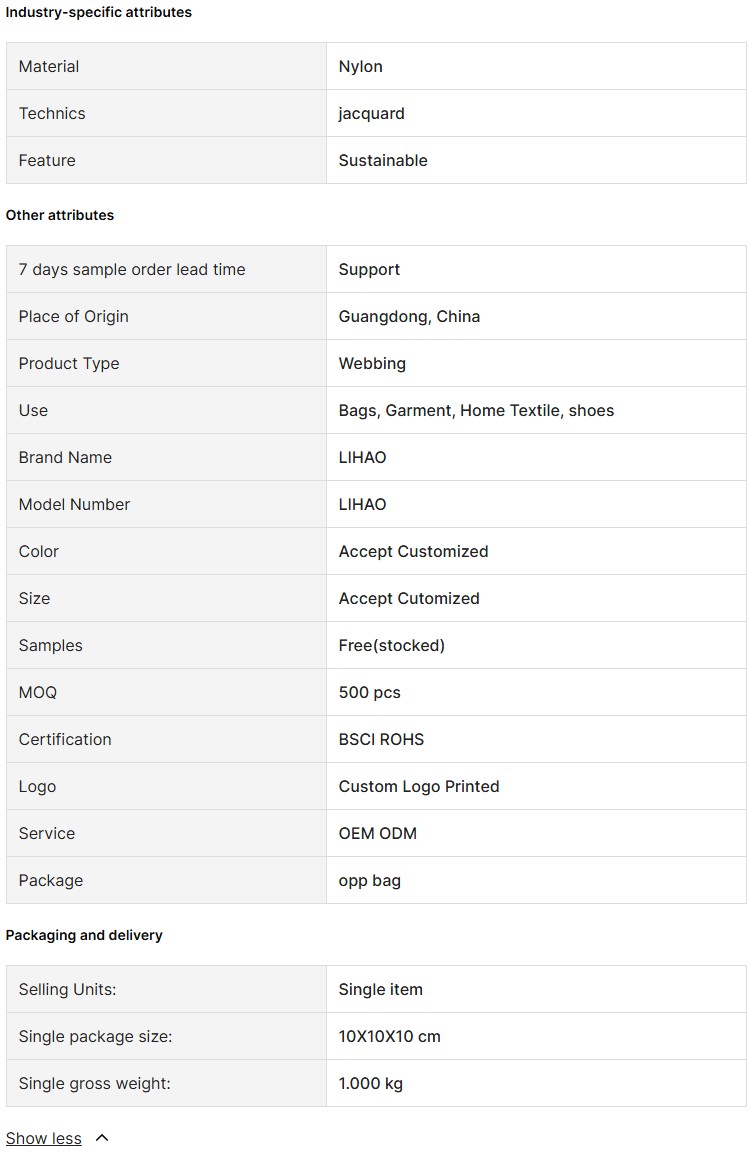The height and width of the screenshot is (1167, 752).
Task: Select the BSCI ROHS certification value
Action: [x=381, y=739]
